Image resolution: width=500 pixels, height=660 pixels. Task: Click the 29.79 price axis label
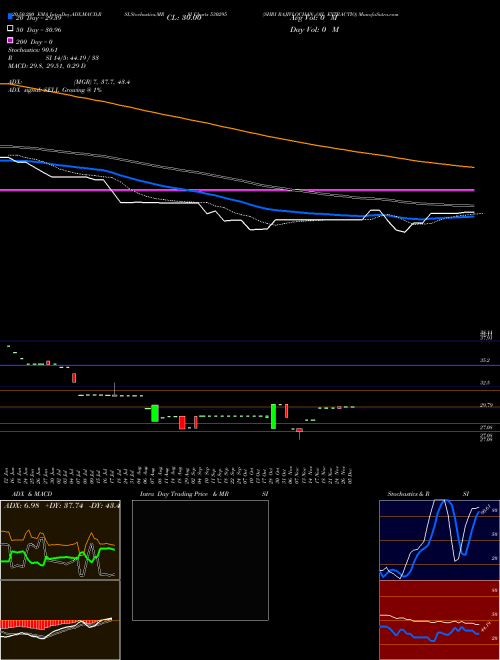pyautogui.click(x=486, y=405)
